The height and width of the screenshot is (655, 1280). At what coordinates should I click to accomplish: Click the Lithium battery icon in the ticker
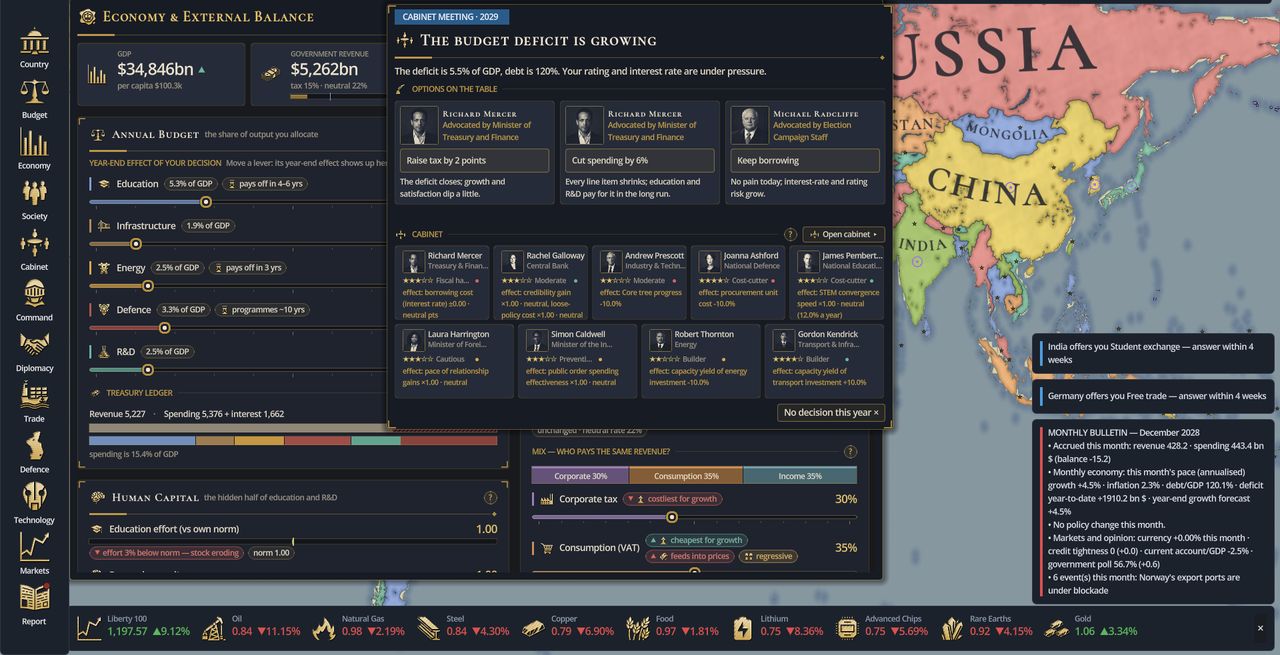[743, 627]
